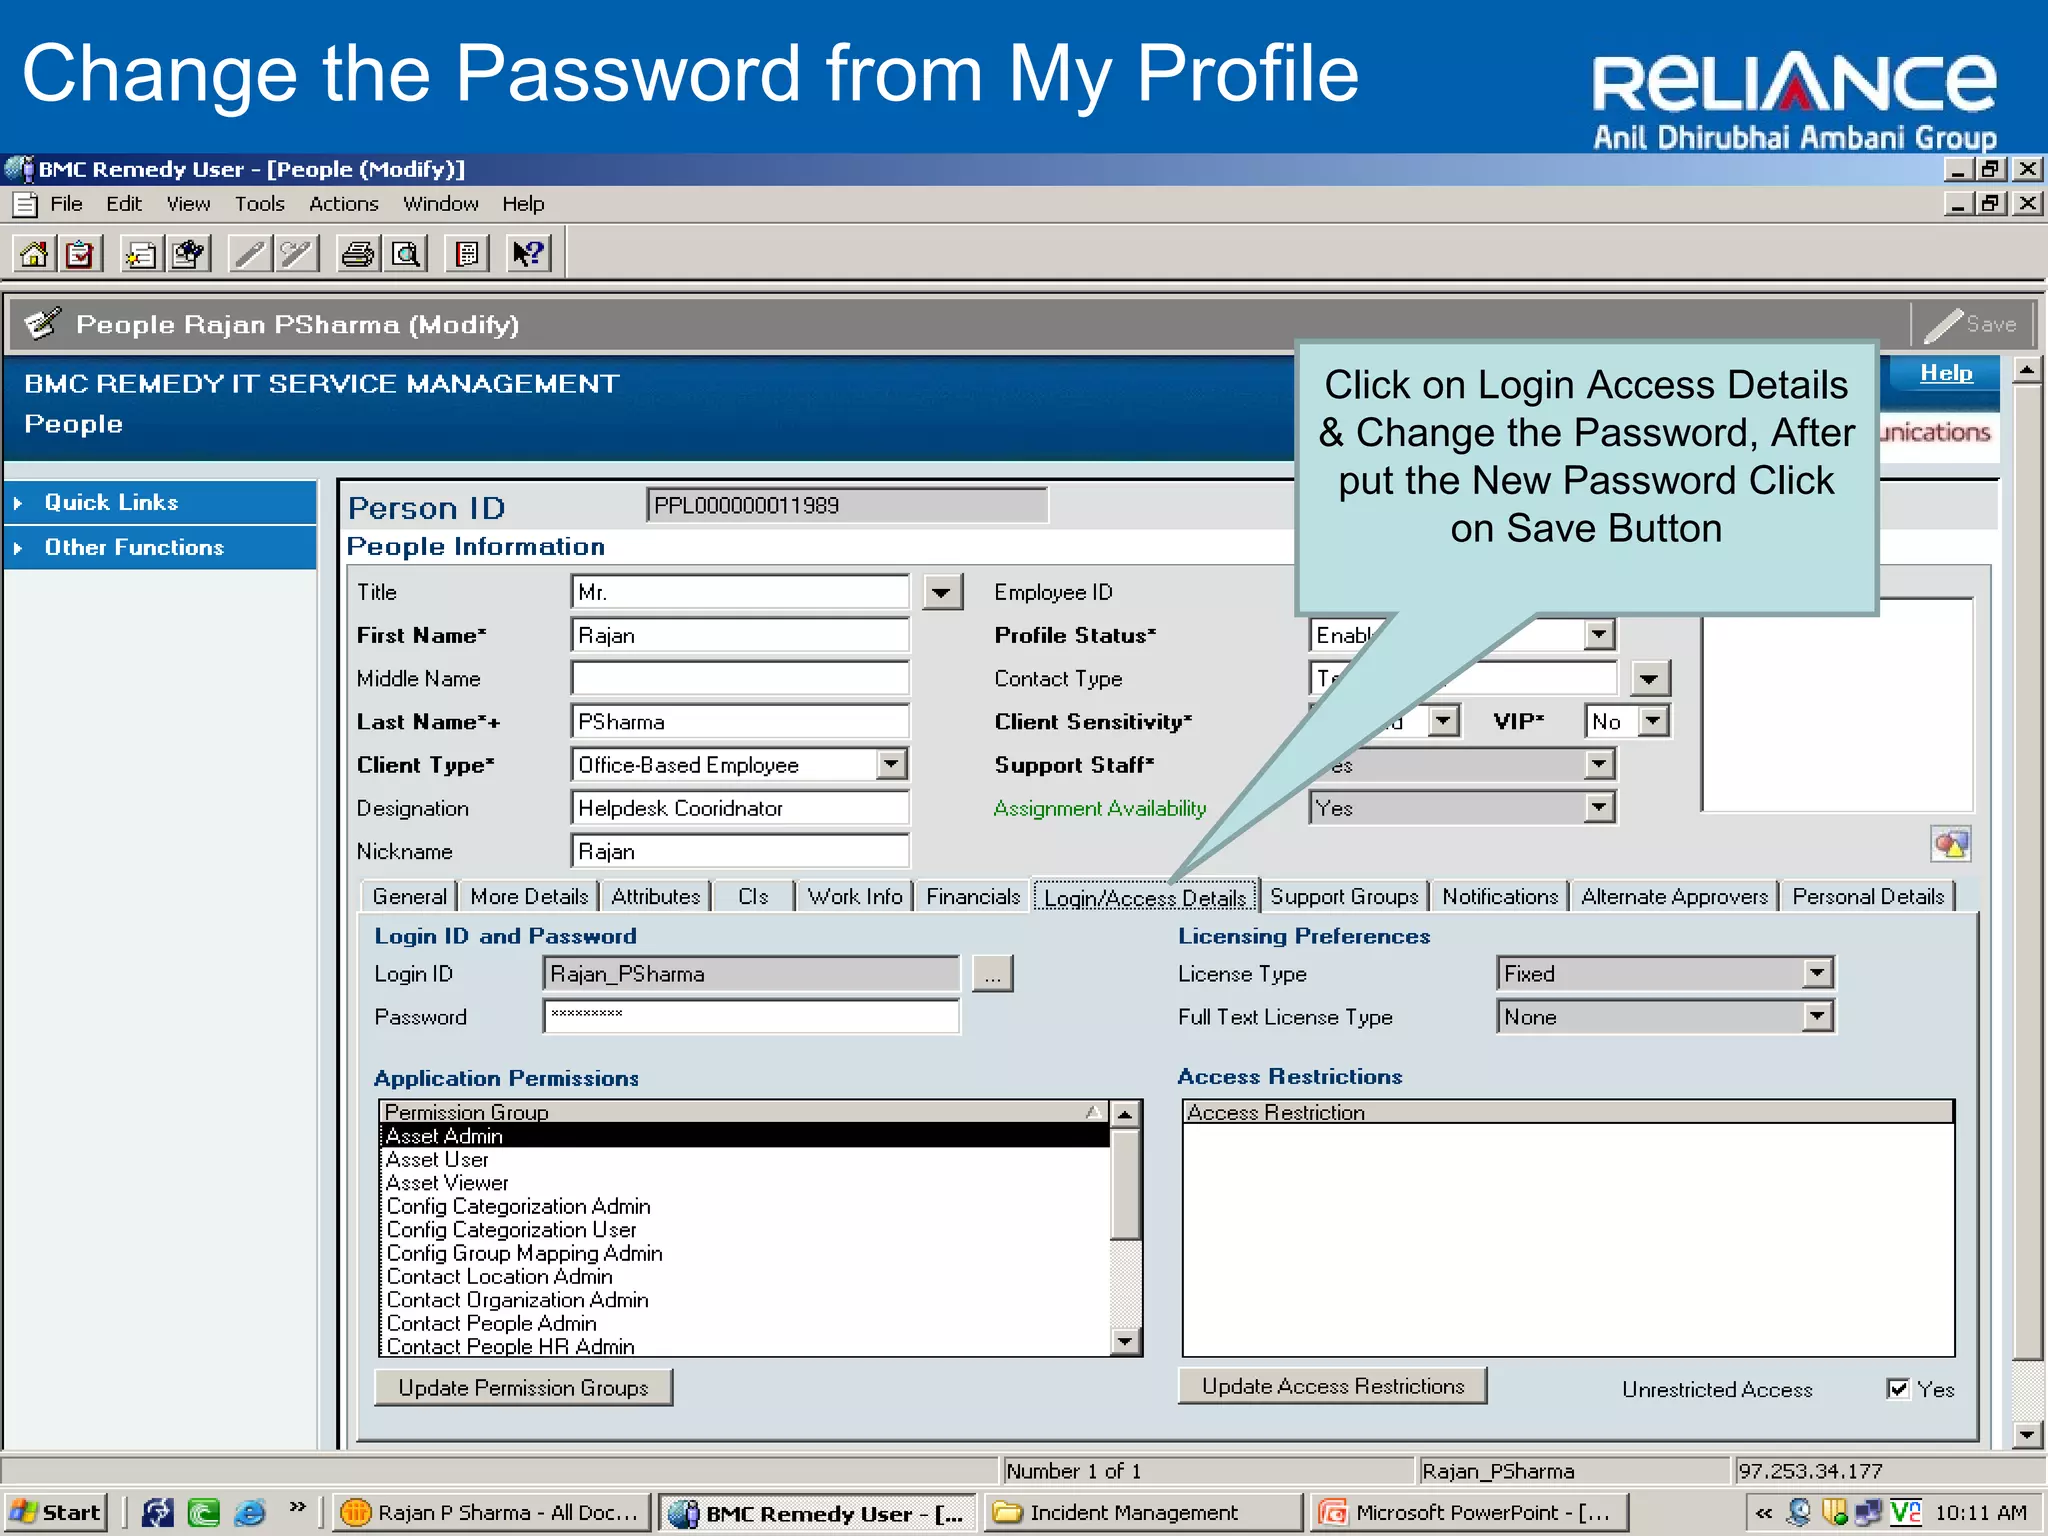Click the first system tray icon
The height and width of the screenshot is (1536, 2048).
point(1799,1513)
